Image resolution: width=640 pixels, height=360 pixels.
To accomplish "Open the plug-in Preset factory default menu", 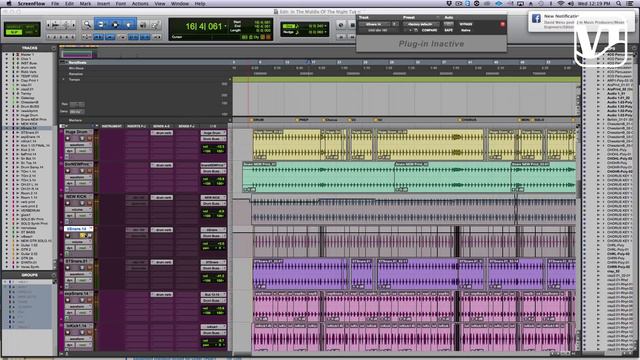I will coord(420,24).
